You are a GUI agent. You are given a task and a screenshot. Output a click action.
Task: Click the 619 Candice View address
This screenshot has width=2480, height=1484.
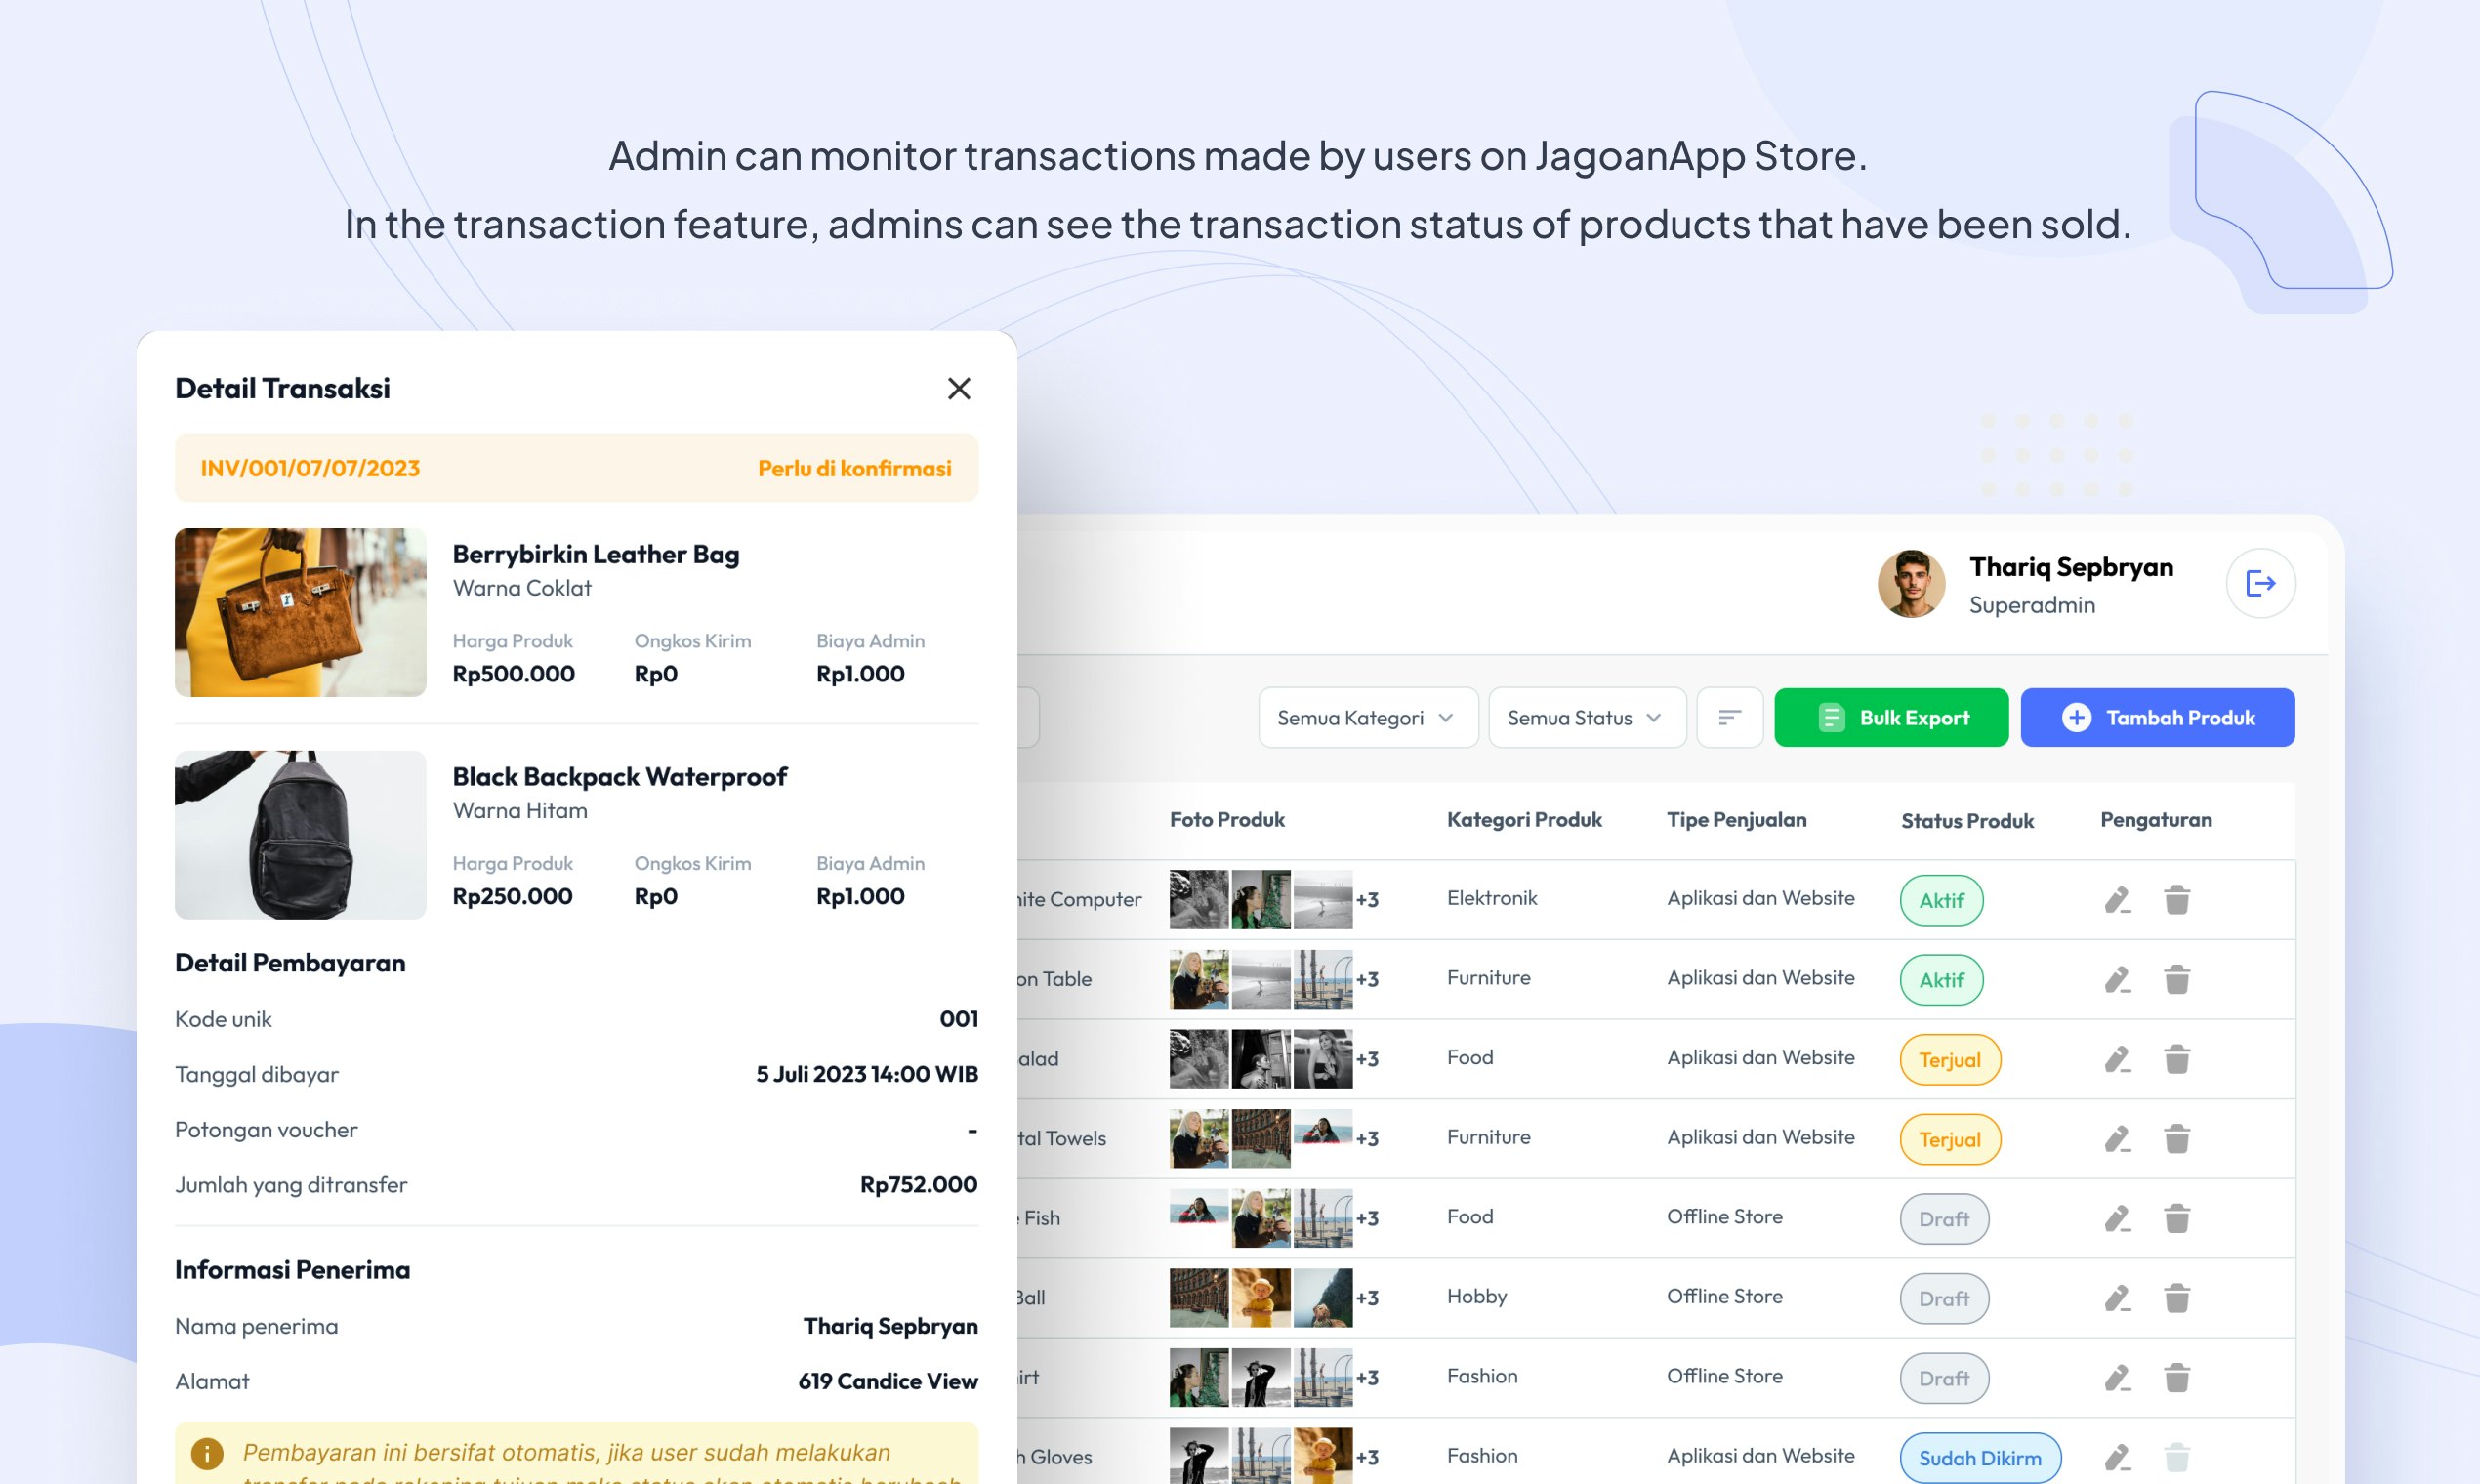pos(887,1381)
